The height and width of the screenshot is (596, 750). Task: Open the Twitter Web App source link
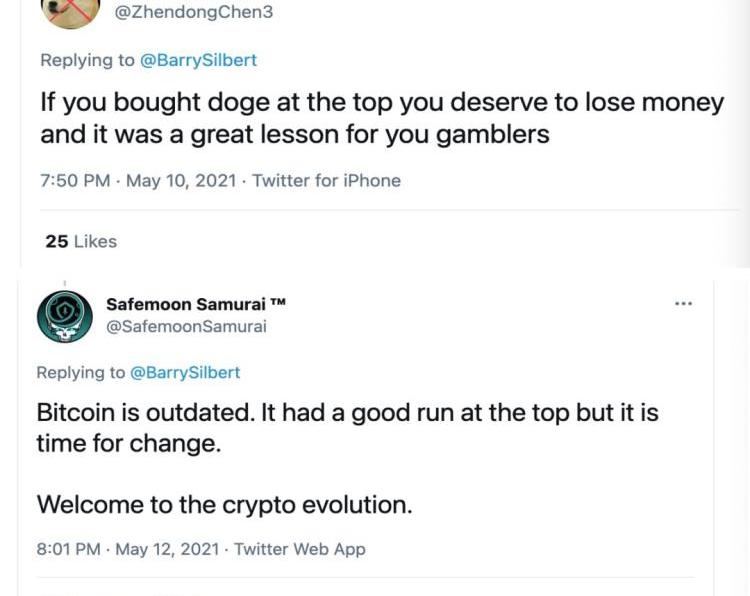[x=299, y=549]
